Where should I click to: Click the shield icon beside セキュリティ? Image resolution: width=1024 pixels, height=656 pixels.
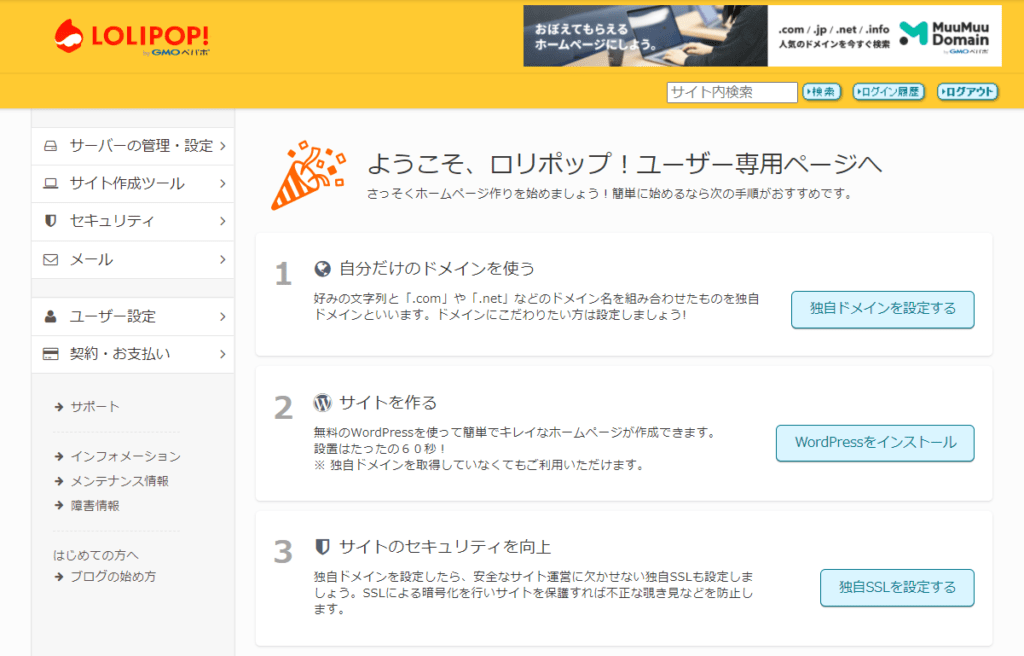click(x=50, y=221)
